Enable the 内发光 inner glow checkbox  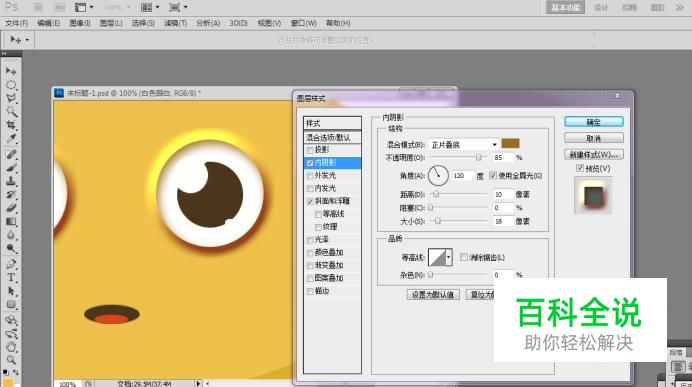(310, 189)
